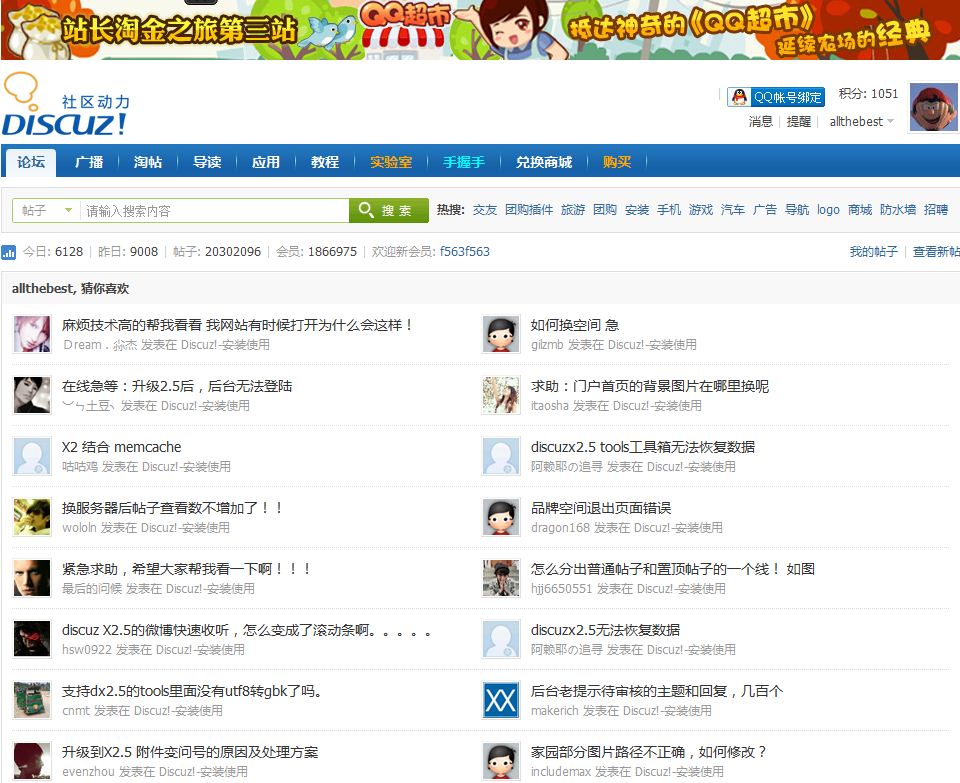960x783 pixels.
Task: Open post 家园部分图片路径不正确，如何修改
Action: tap(648, 752)
